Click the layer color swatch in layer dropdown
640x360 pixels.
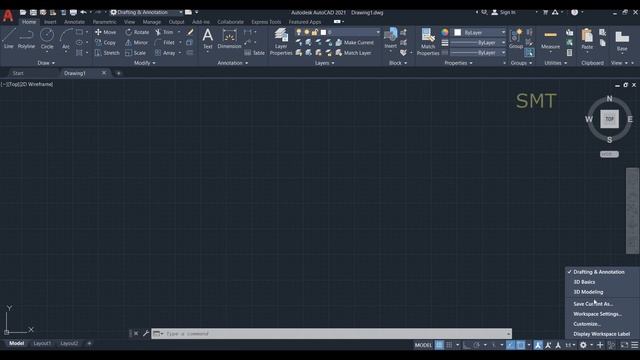(323, 32)
